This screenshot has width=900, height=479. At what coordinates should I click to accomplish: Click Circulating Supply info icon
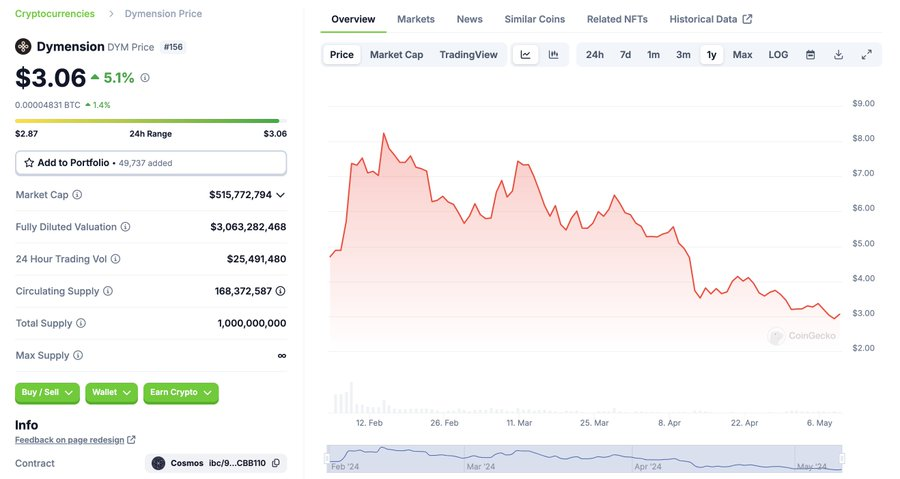[x=108, y=291]
